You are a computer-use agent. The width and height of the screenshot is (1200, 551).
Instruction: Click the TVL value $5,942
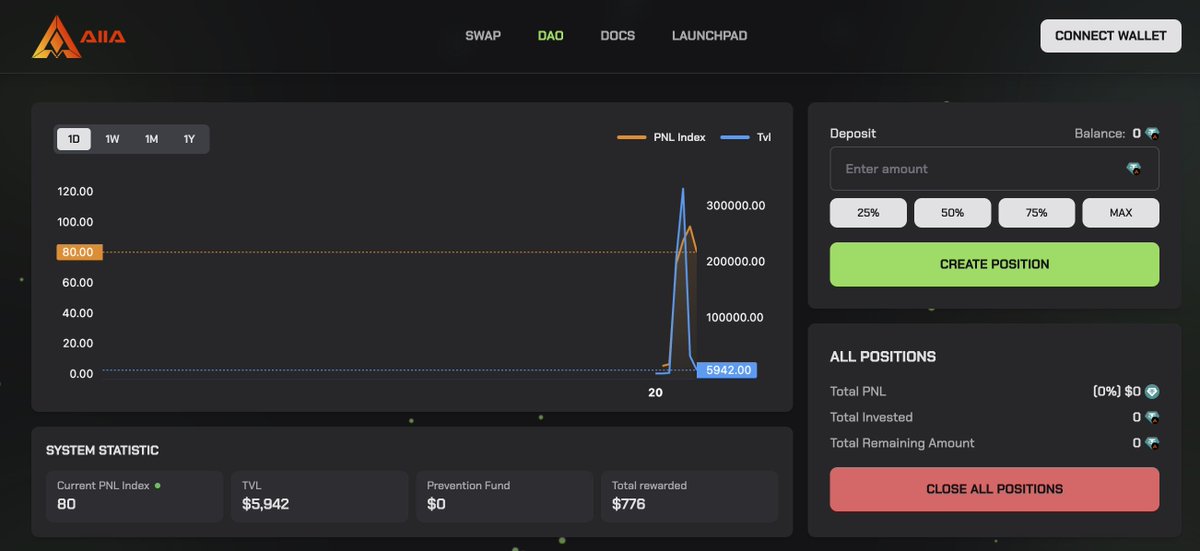(265, 504)
